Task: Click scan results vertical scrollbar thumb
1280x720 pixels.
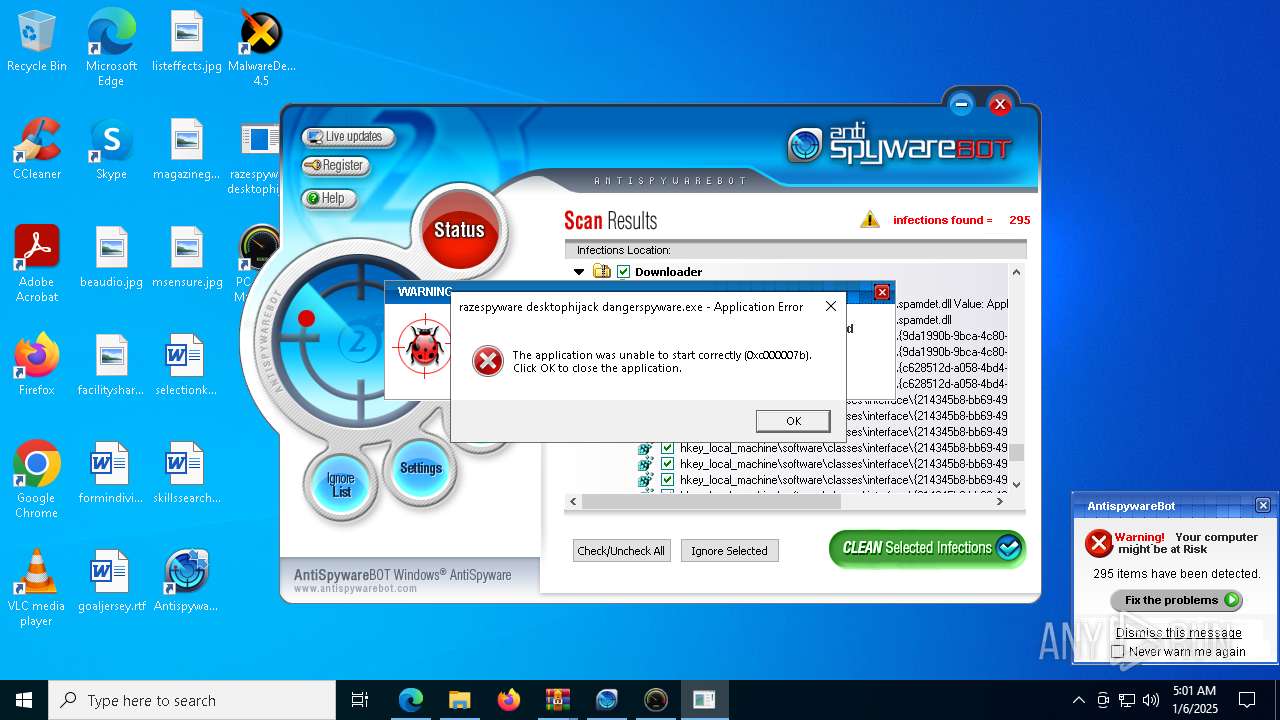Action: tap(1016, 452)
